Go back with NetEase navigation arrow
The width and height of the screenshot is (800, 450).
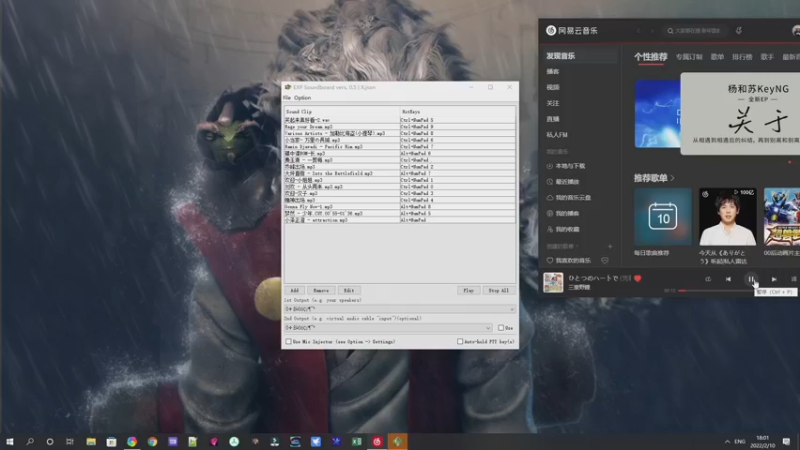click(638, 31)
